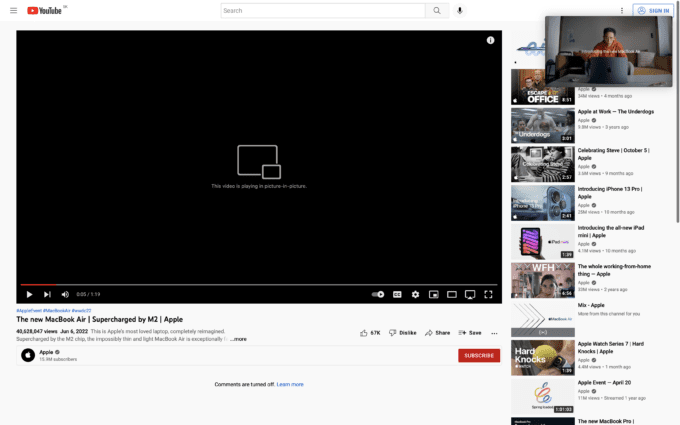Viewport: 680px width, 425px height.
Task: Click the picture-in-picture floating video window
Action: [x=608, y=51]
